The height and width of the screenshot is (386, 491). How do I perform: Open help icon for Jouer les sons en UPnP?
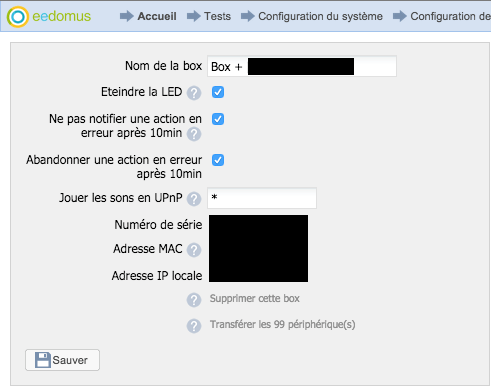pyautogui.click(x=194, y=199)
